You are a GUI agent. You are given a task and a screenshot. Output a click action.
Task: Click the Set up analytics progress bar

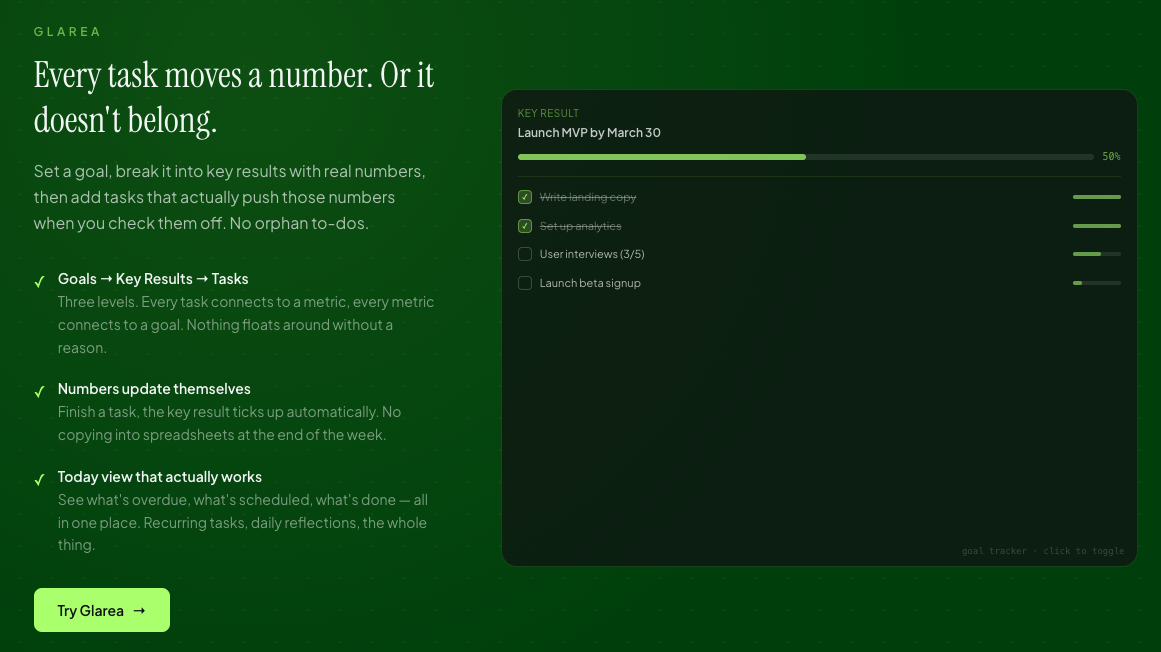(x=1097, y=226)
